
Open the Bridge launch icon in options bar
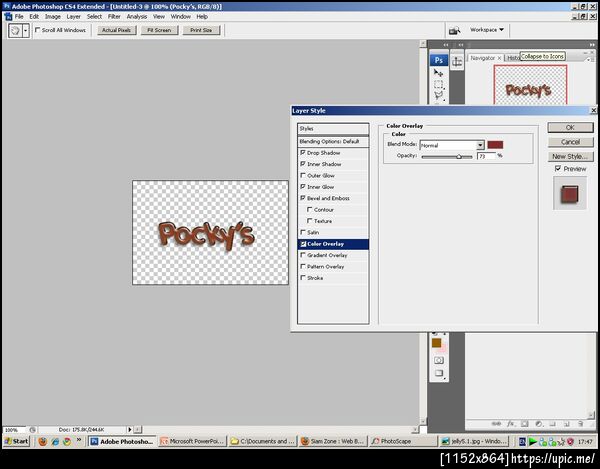(454, 30)
